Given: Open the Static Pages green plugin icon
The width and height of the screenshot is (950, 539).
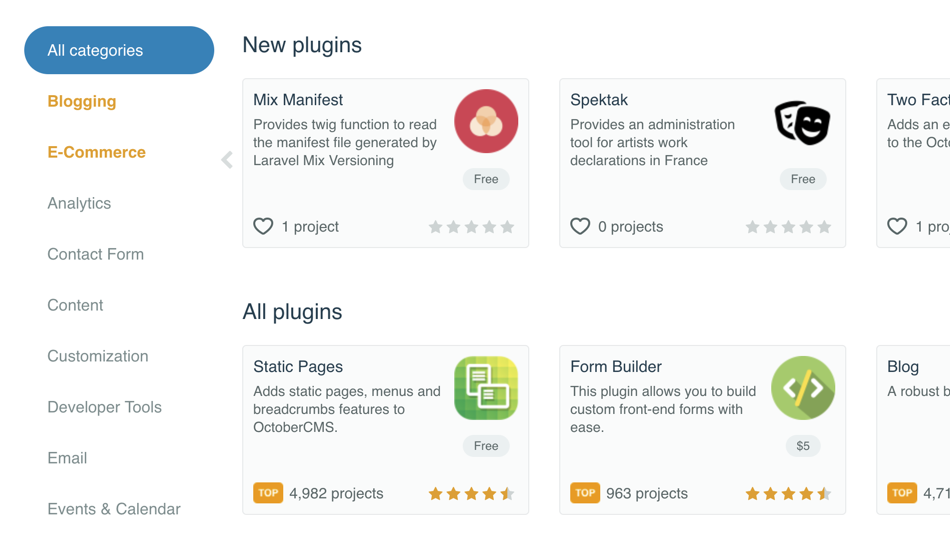Looking at the screenshot, I should [486, 388].
